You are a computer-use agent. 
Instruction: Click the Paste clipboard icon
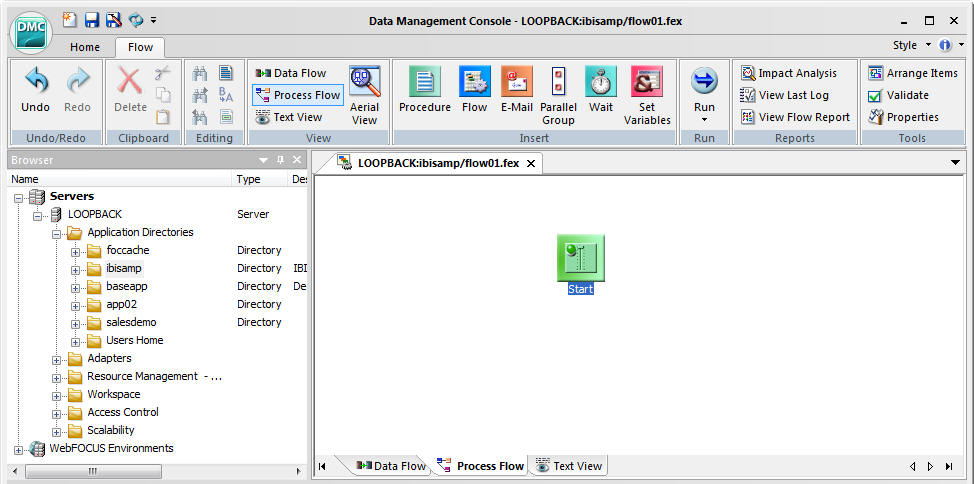[163, 117]
